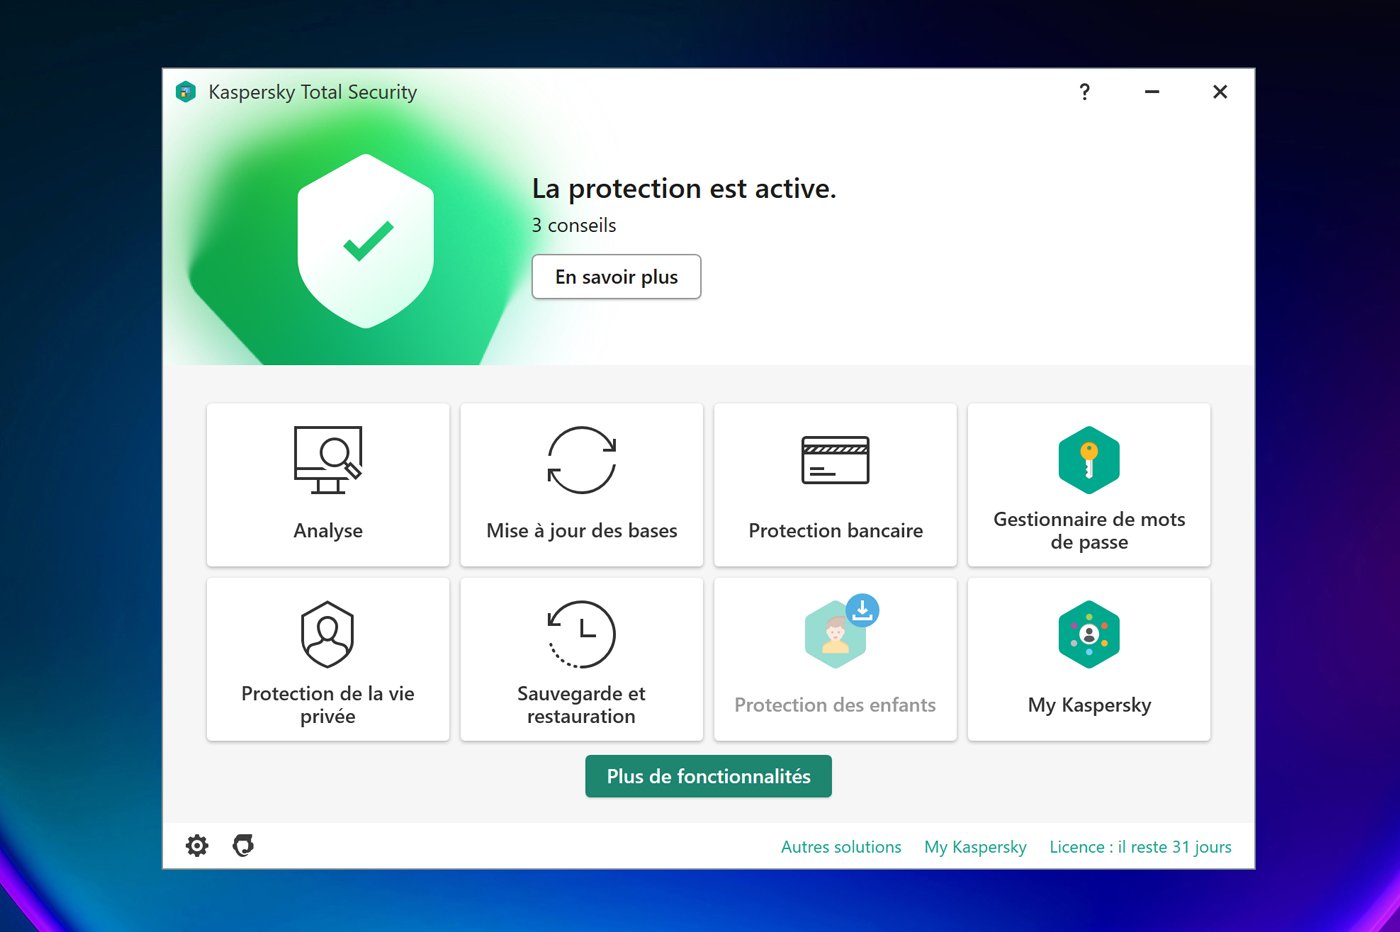This screenshot has height=932, width=1400.
Task: Click the question mark help icon
Action: [1085, 92]
